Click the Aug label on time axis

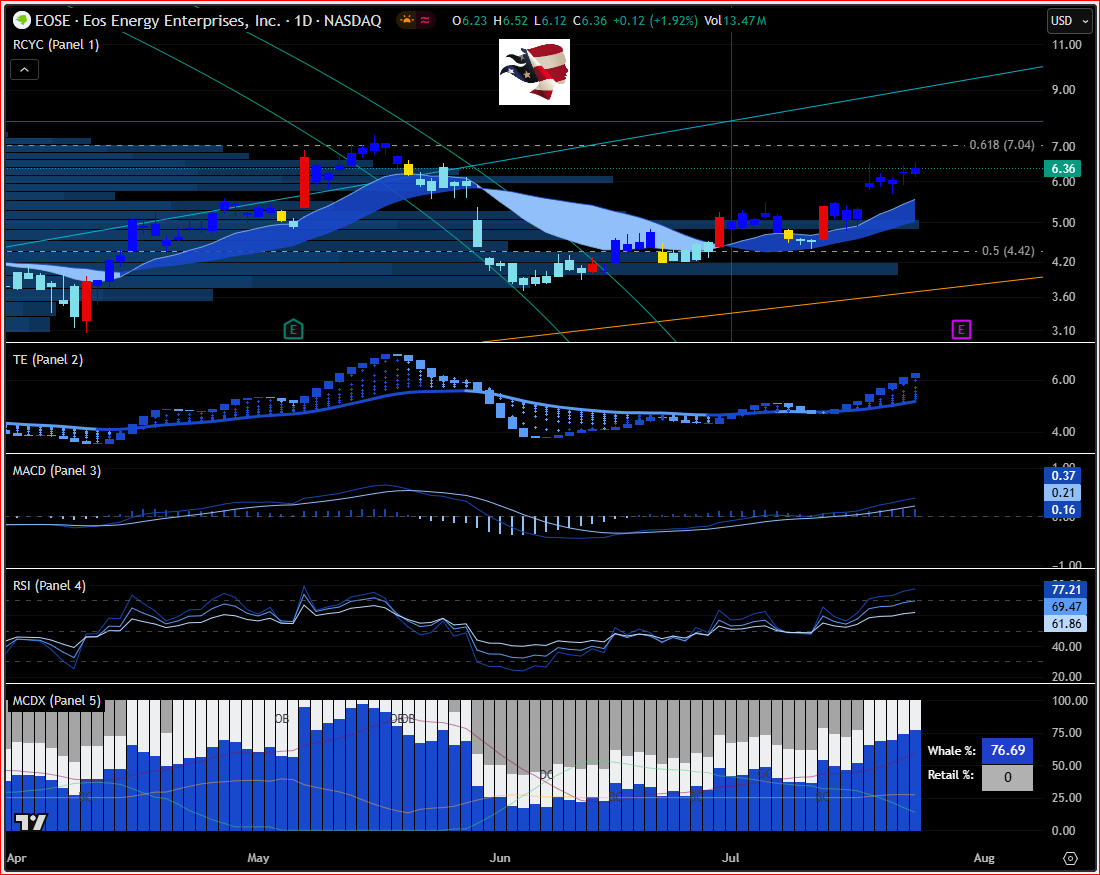coord(984,857)
